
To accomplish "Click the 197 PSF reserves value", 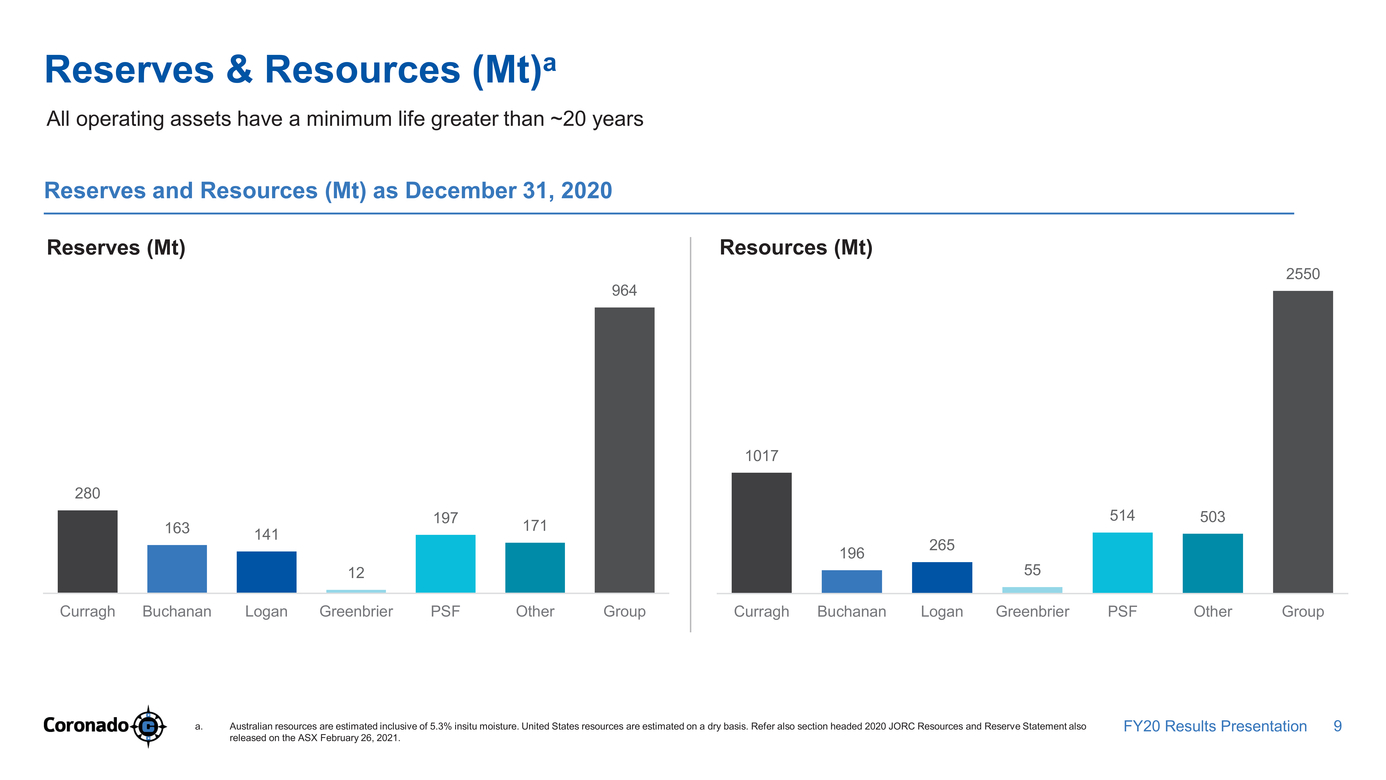I will click(x=445, y=518).
